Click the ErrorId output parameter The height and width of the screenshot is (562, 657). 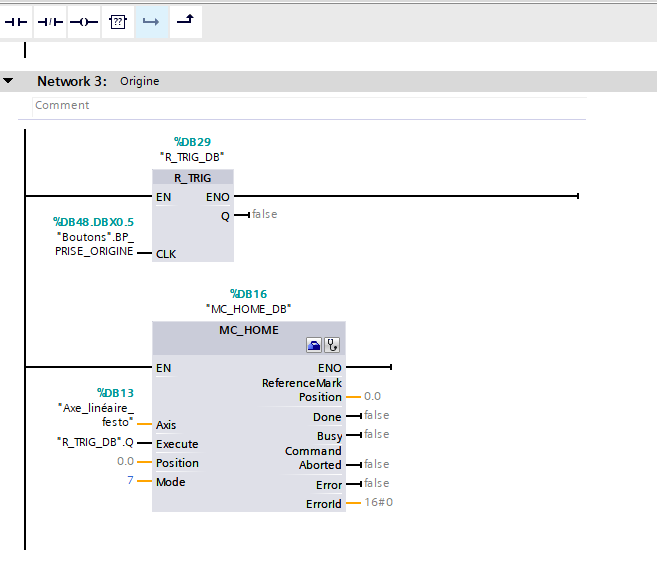[x=323, y=504]
